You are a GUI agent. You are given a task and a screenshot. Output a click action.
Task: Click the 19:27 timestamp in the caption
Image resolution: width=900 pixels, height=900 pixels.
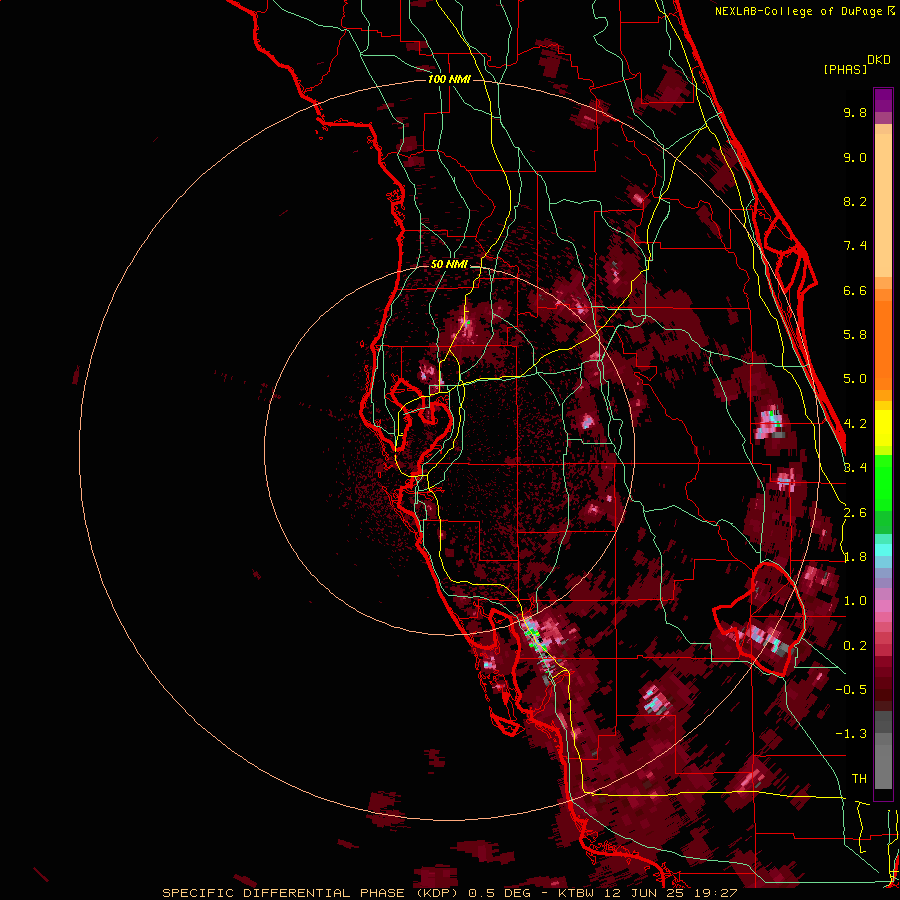click(717, 893)
